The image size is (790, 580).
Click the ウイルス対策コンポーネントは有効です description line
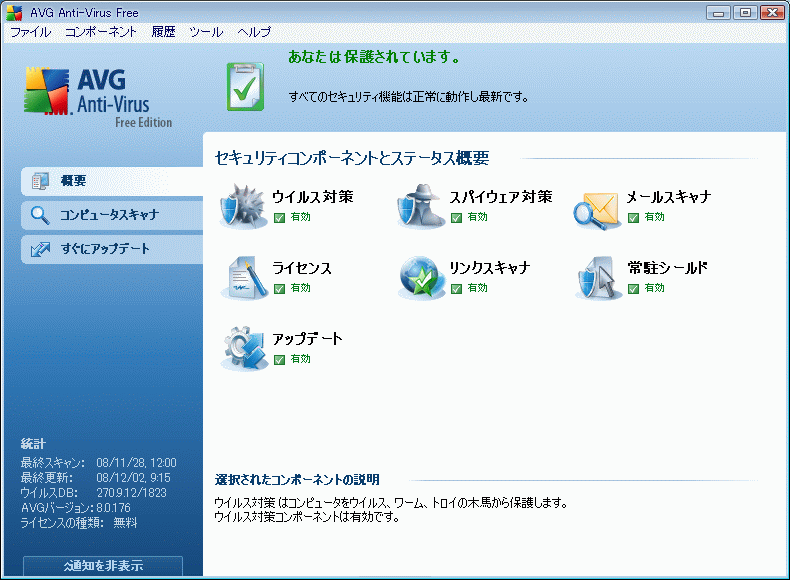pos(307,517)
